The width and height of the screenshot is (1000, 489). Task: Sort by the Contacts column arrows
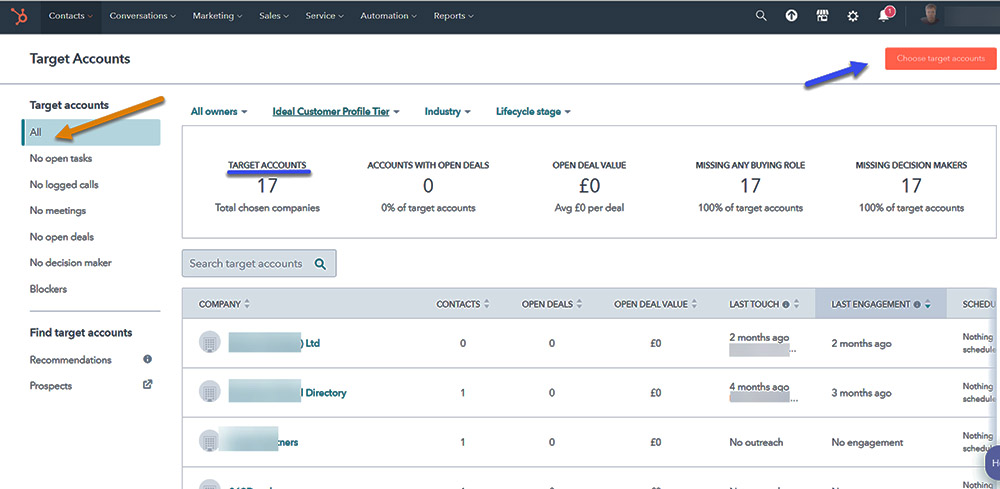pos(487,304)
